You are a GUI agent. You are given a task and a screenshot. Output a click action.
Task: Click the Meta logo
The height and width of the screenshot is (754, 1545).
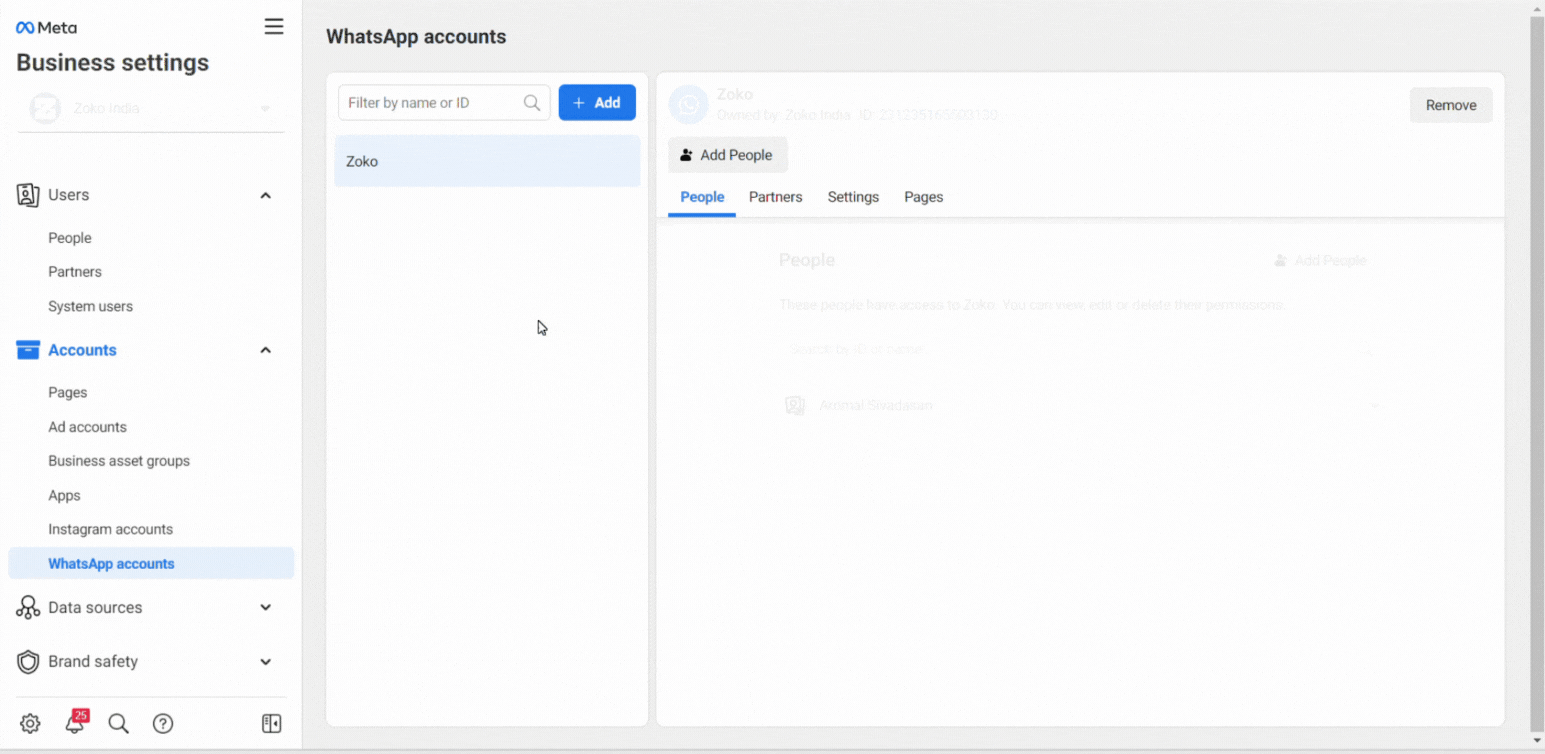click(x=46, y=28)
